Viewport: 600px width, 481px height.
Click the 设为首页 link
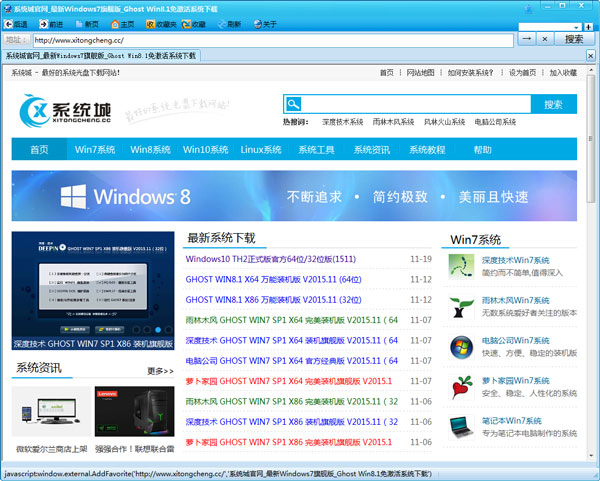pyautogui.click(x=522, y=73)
